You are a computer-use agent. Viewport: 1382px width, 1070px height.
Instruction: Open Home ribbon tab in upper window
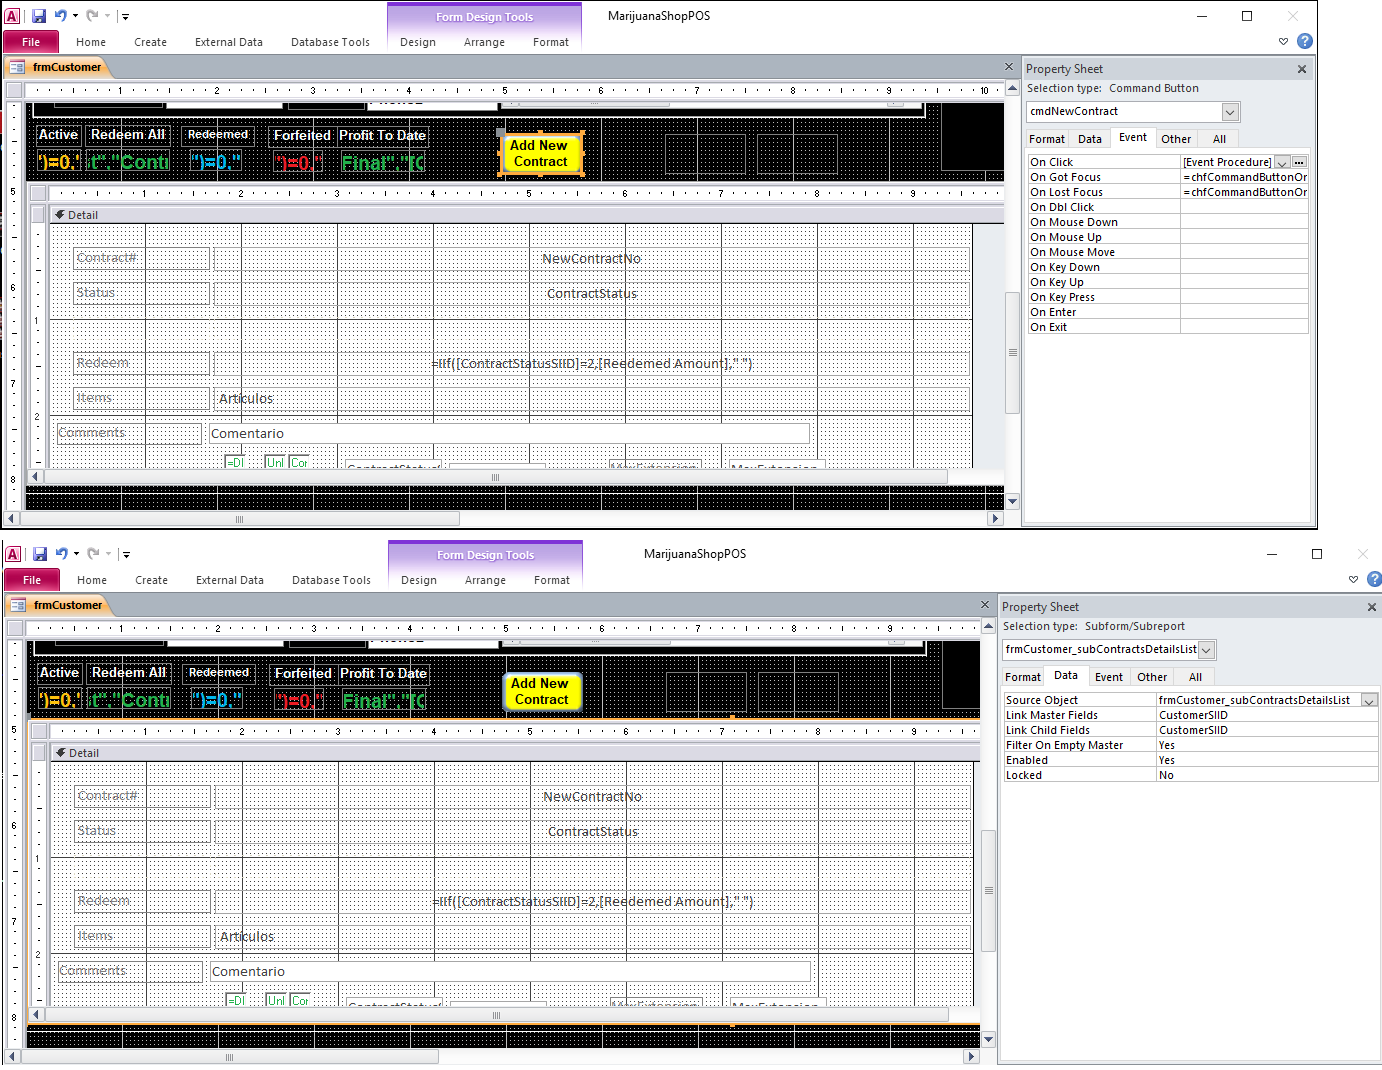pyautogui.click(x=91, y=42)
